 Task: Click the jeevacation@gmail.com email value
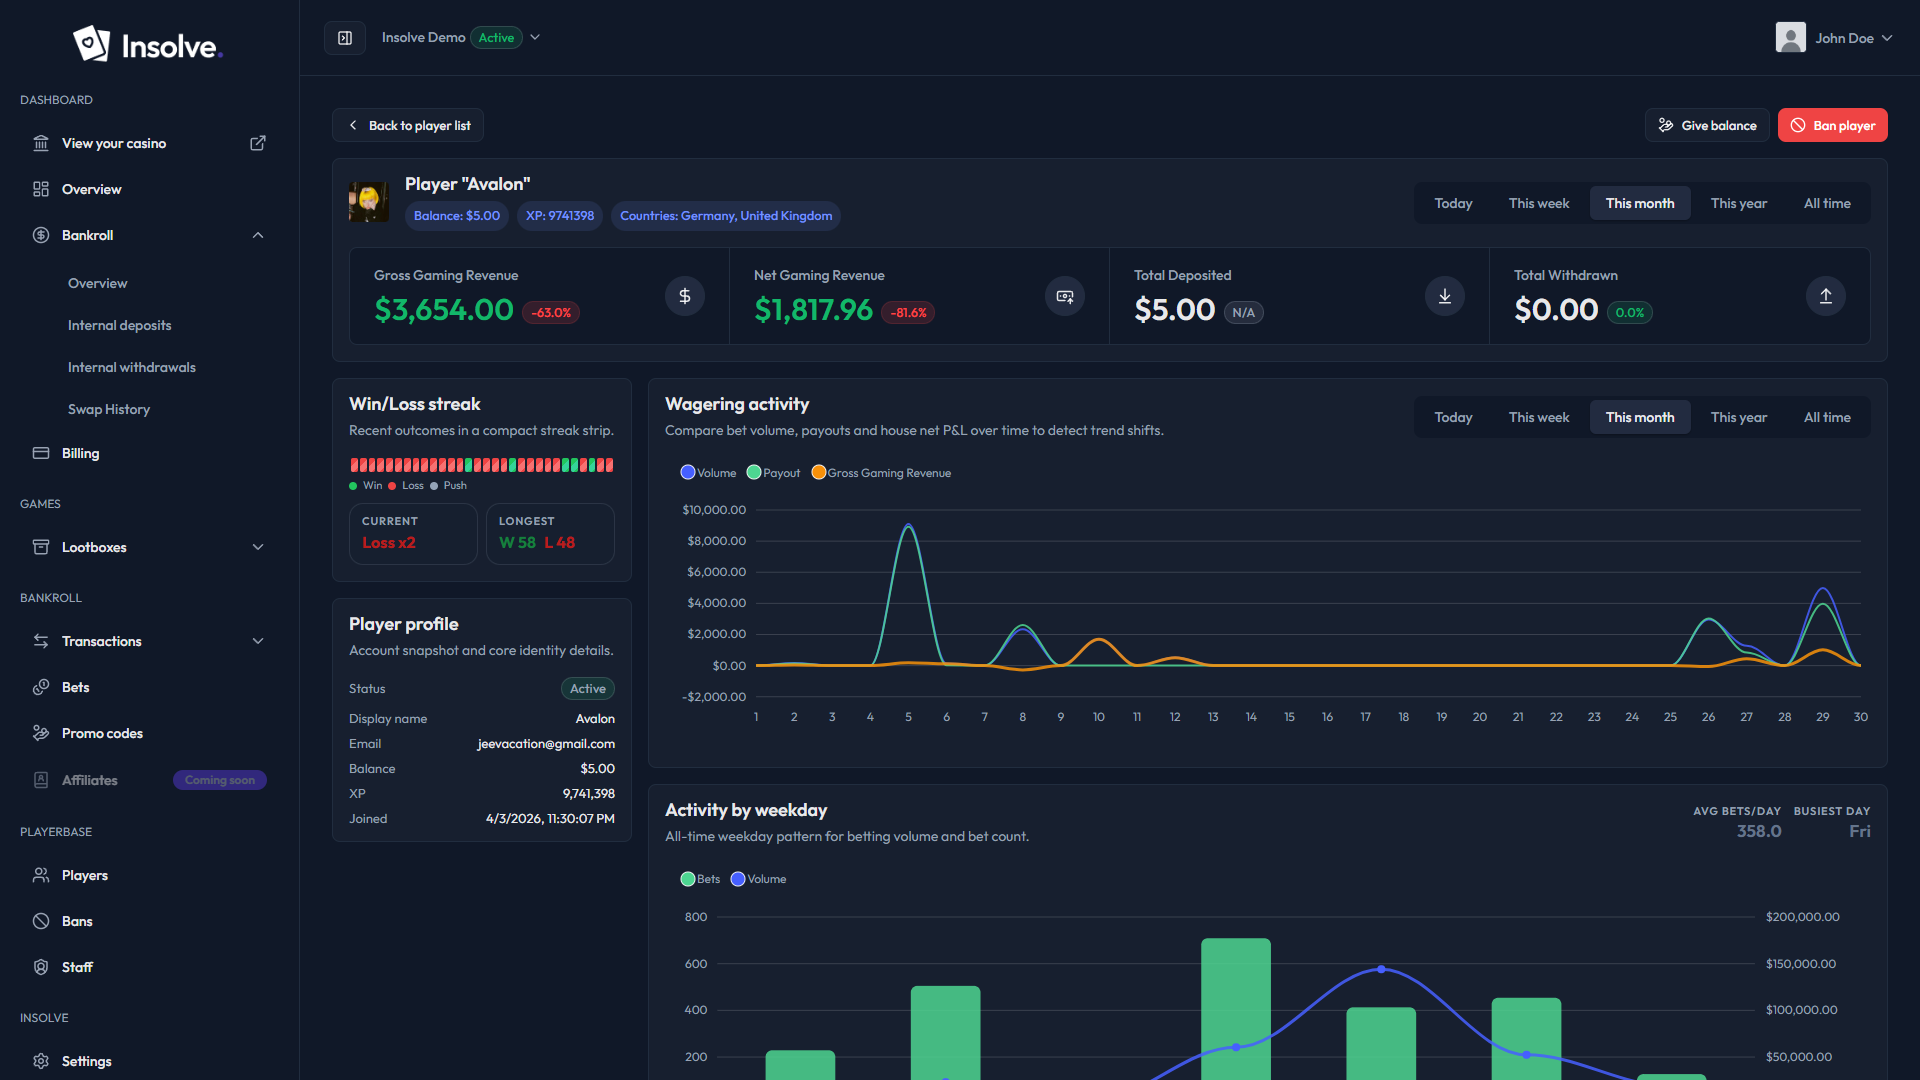546,744
